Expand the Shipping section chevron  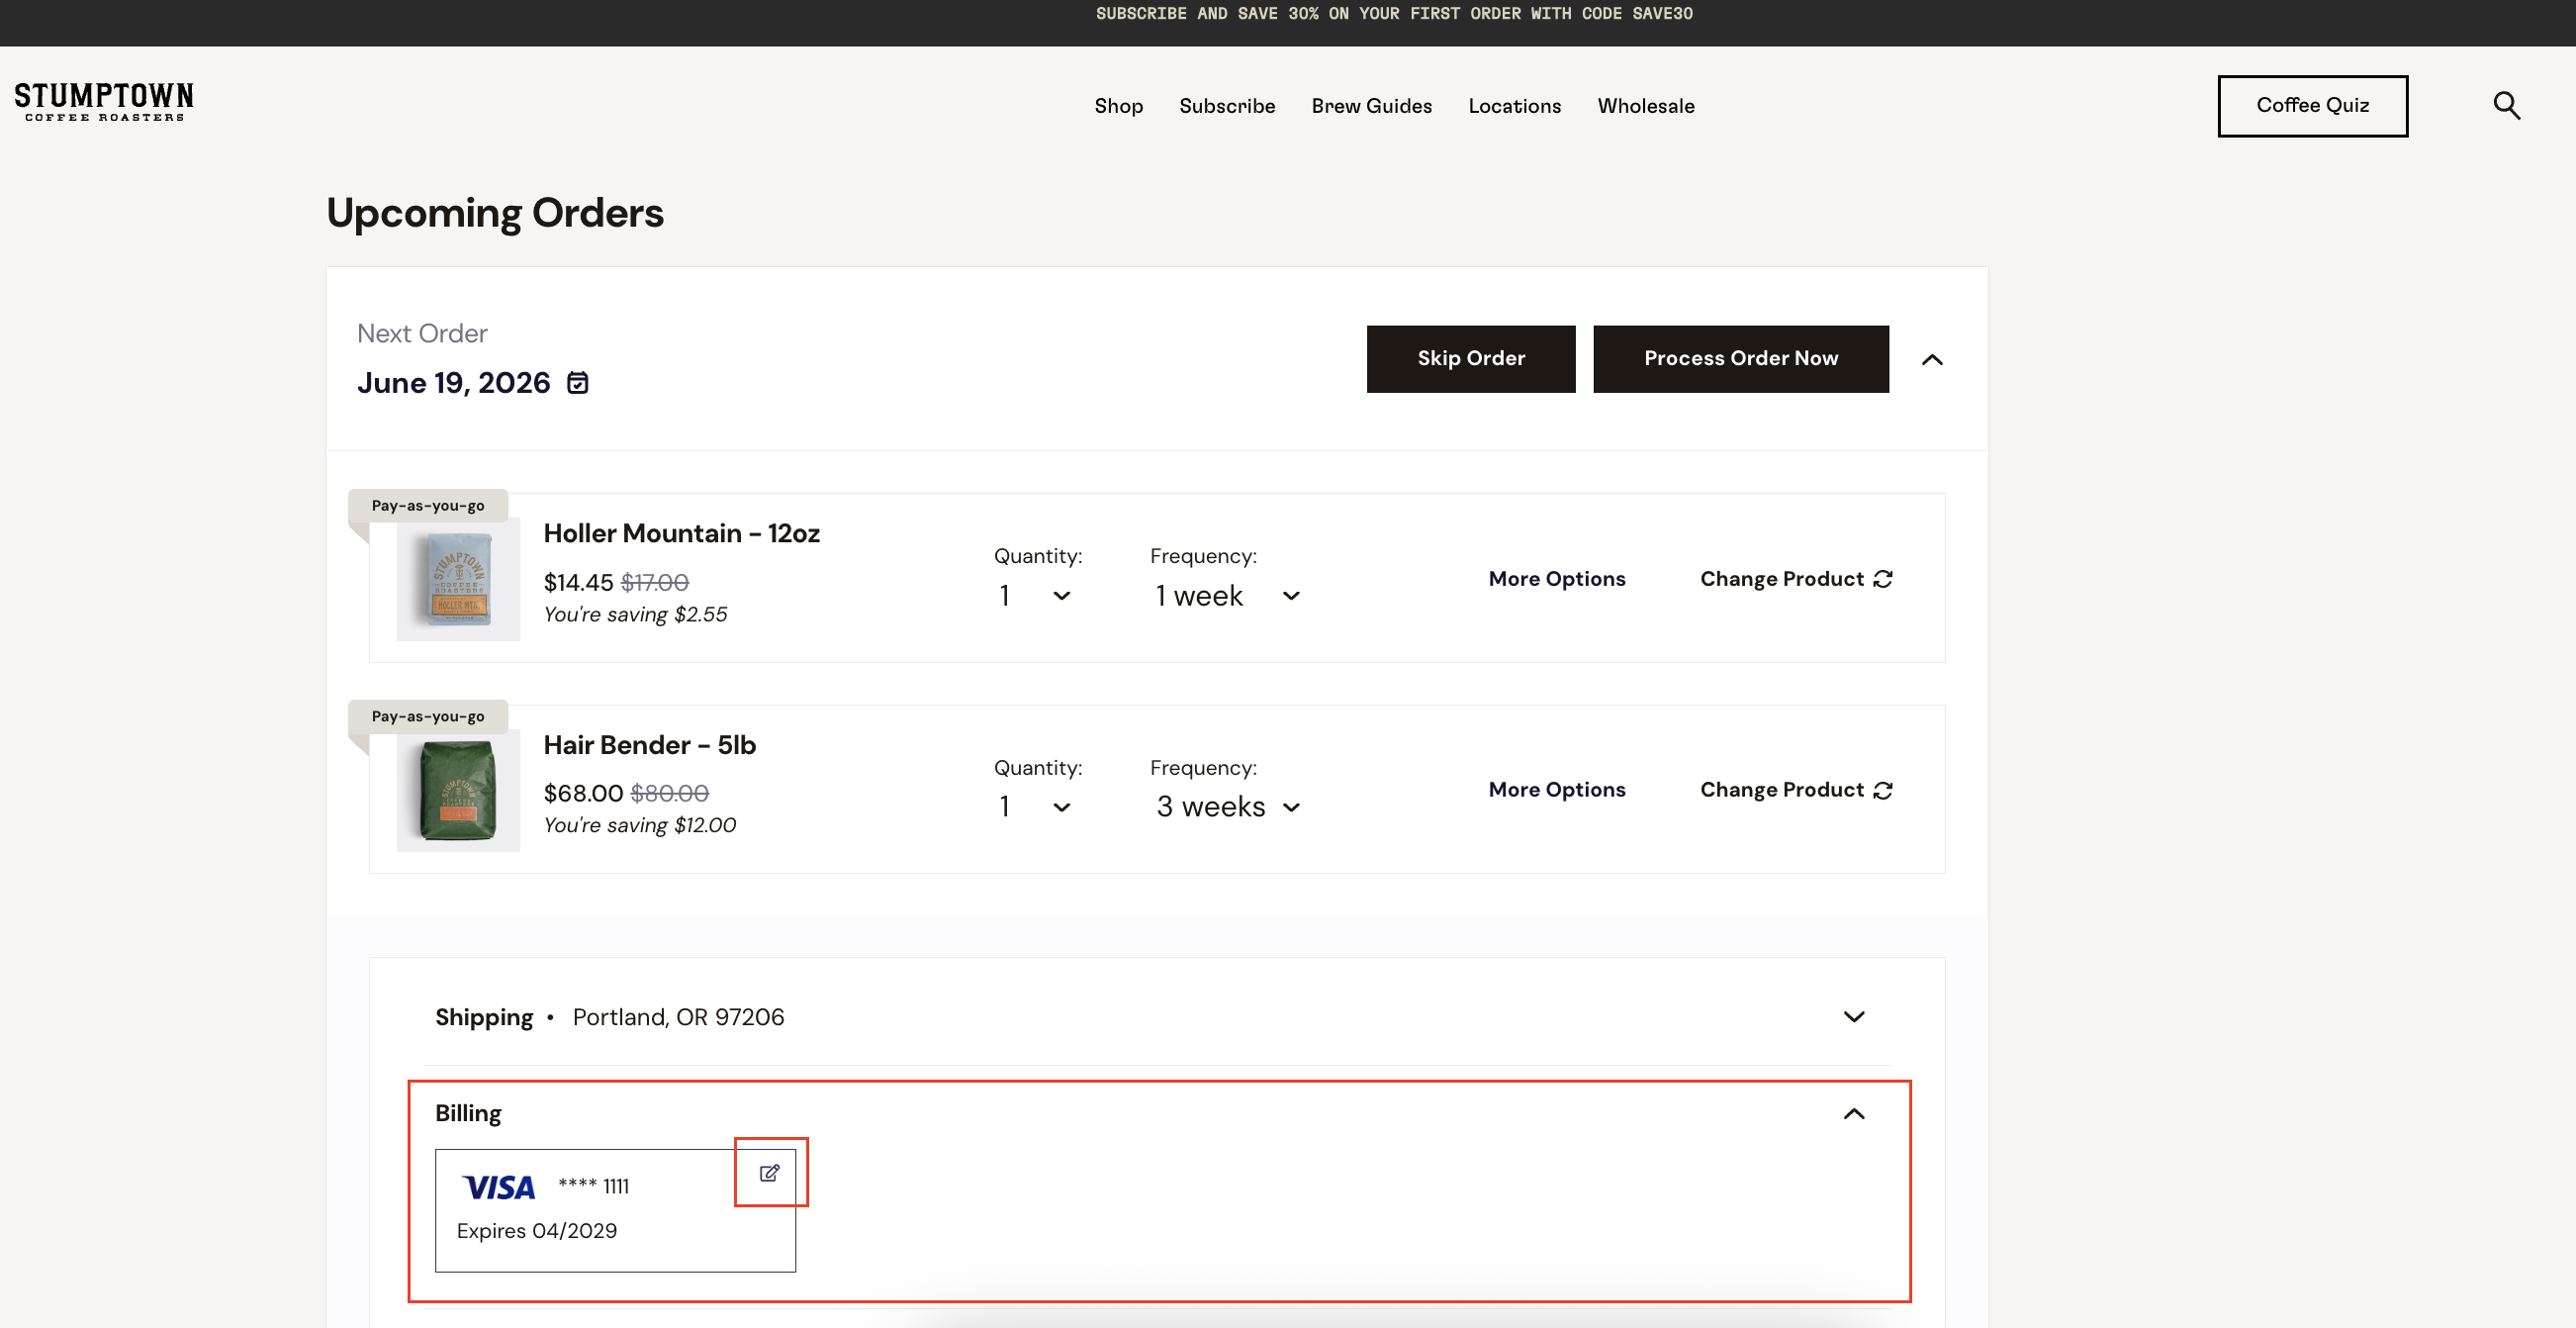point(1854,1017)
